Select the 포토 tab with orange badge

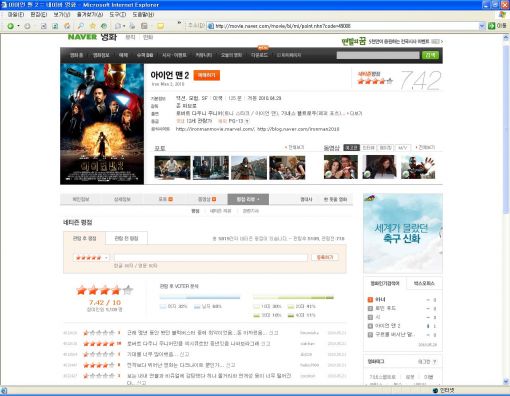pos(165,199)
